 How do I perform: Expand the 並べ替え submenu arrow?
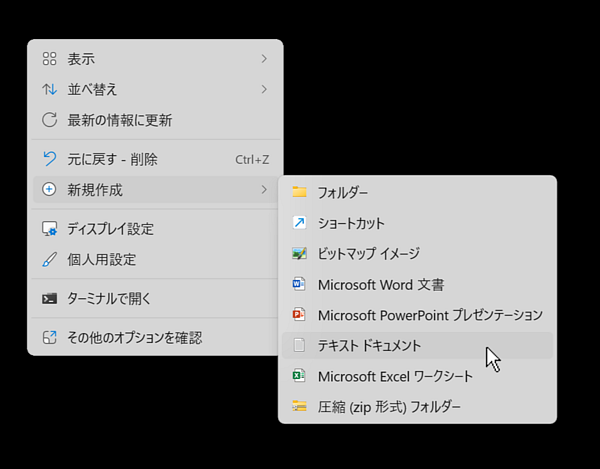pyautogui.click(x=264, y=89)
